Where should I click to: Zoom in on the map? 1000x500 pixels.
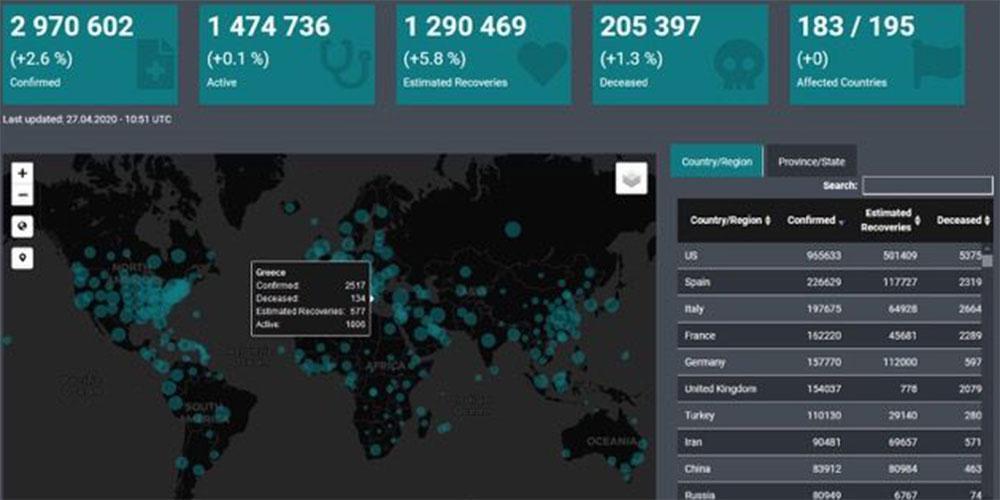coord(23,173)
